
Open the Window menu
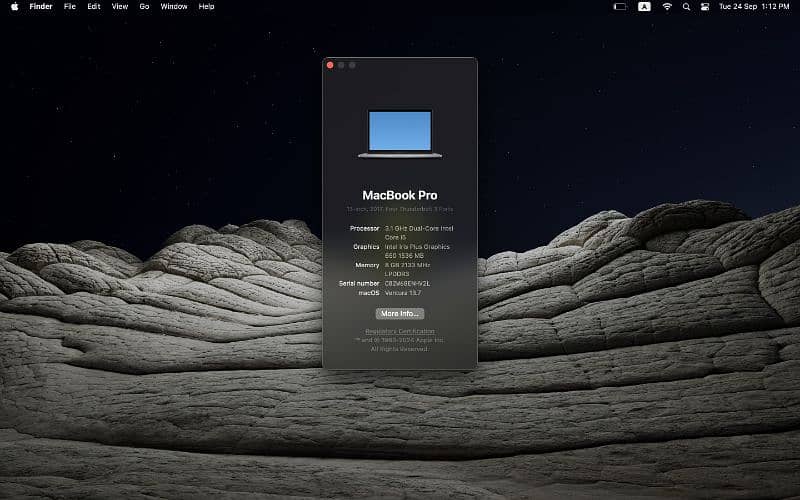click(x=174, y=6)
